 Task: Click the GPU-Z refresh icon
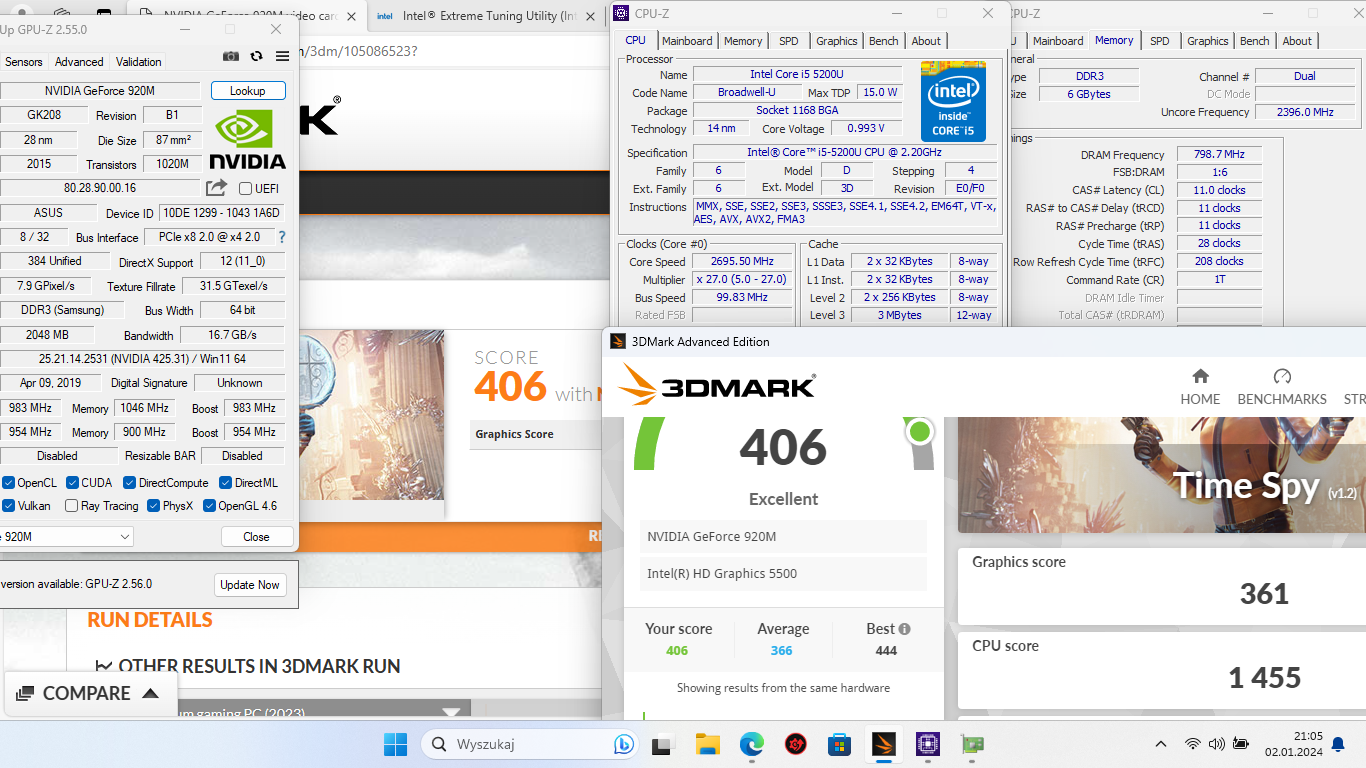(257, 57)
